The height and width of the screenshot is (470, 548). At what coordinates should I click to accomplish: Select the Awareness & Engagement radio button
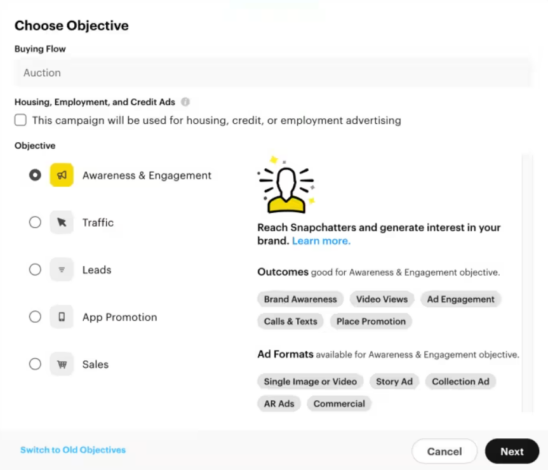click(x=35, y=175)
